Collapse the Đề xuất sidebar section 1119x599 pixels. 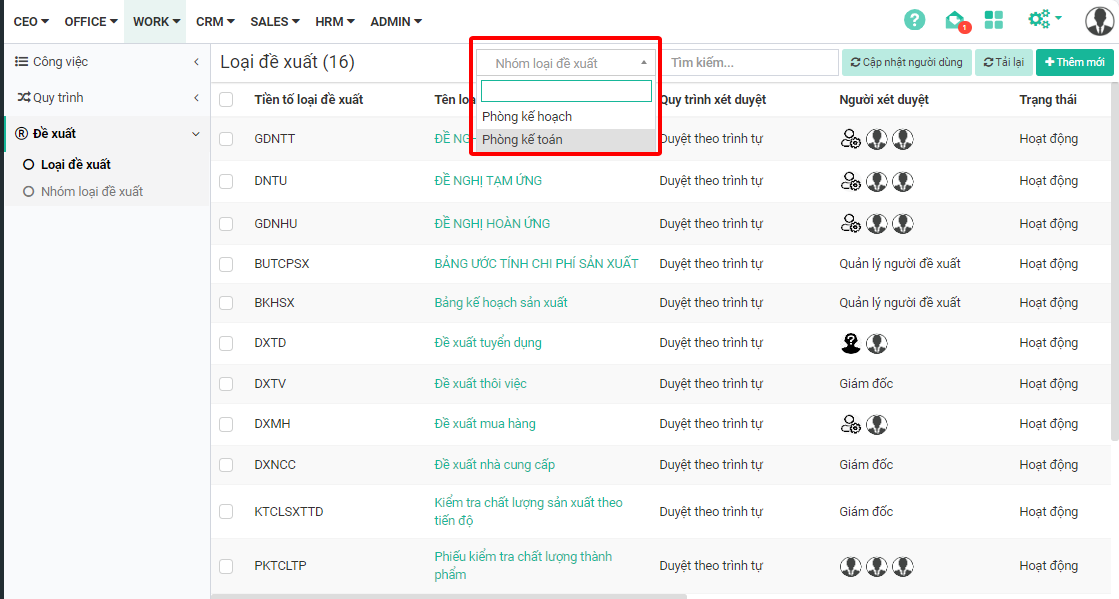(106, 133)
